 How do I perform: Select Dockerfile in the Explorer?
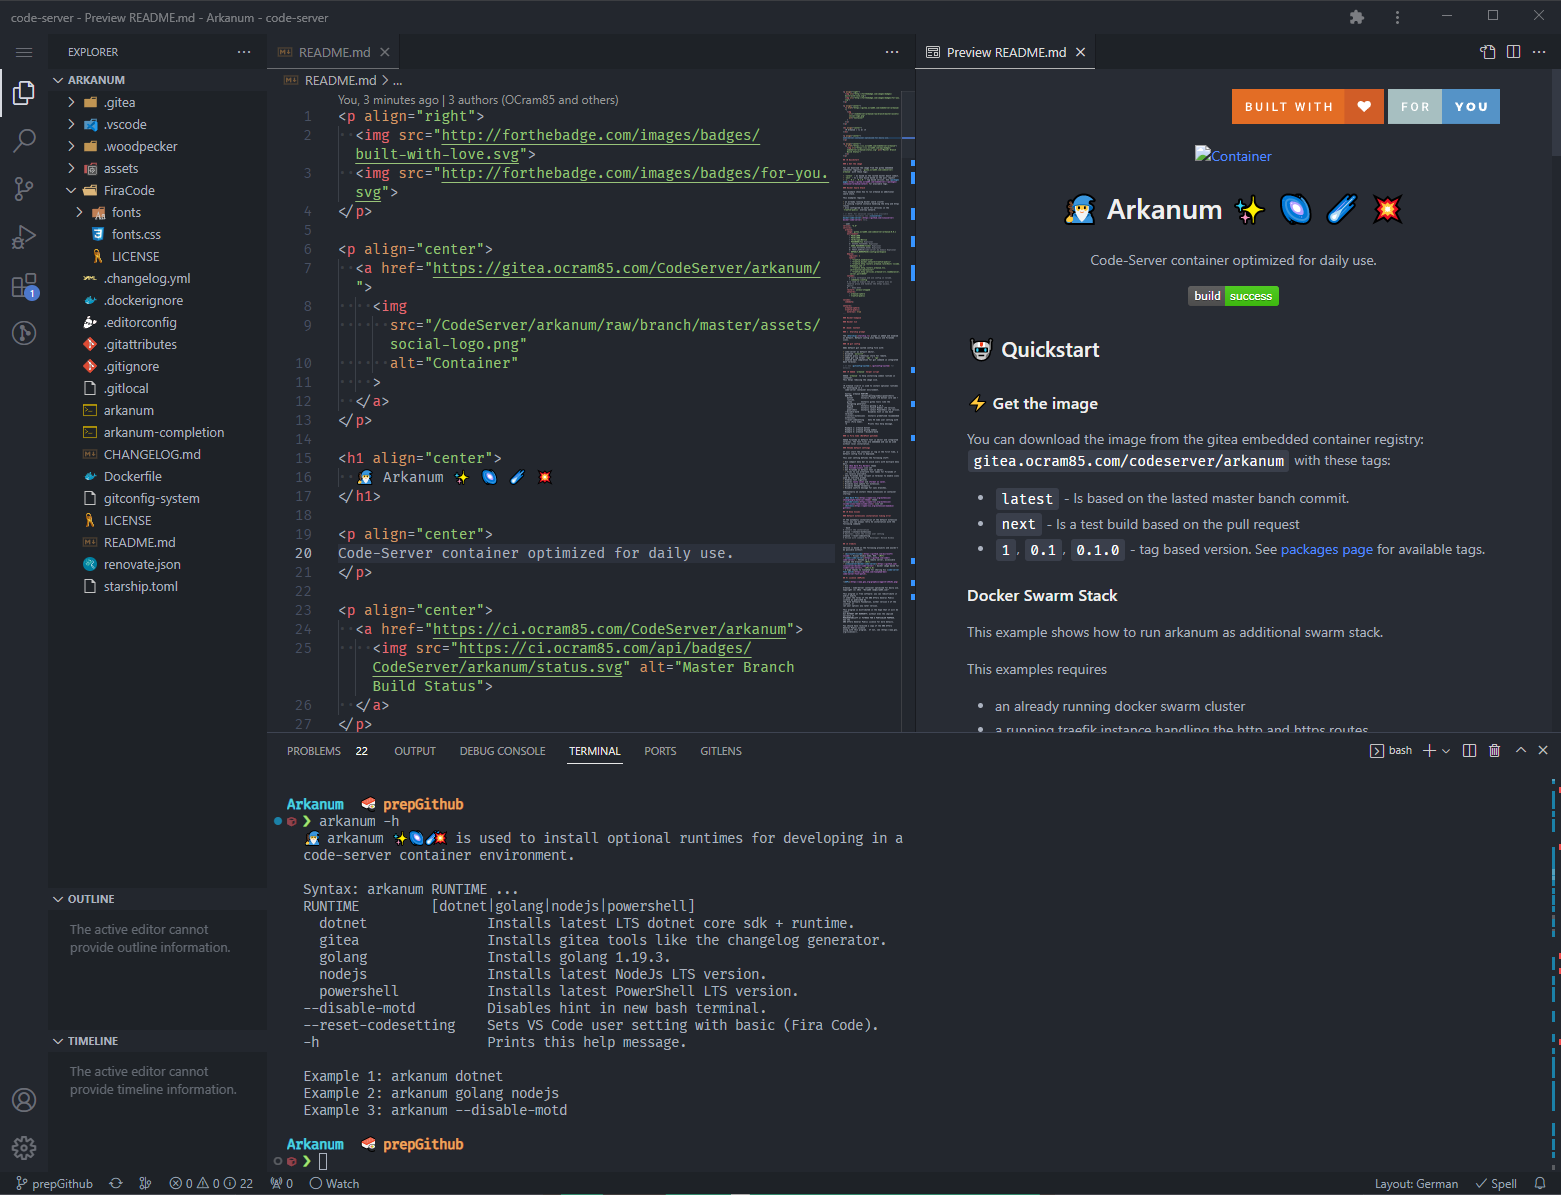point(133,476)
